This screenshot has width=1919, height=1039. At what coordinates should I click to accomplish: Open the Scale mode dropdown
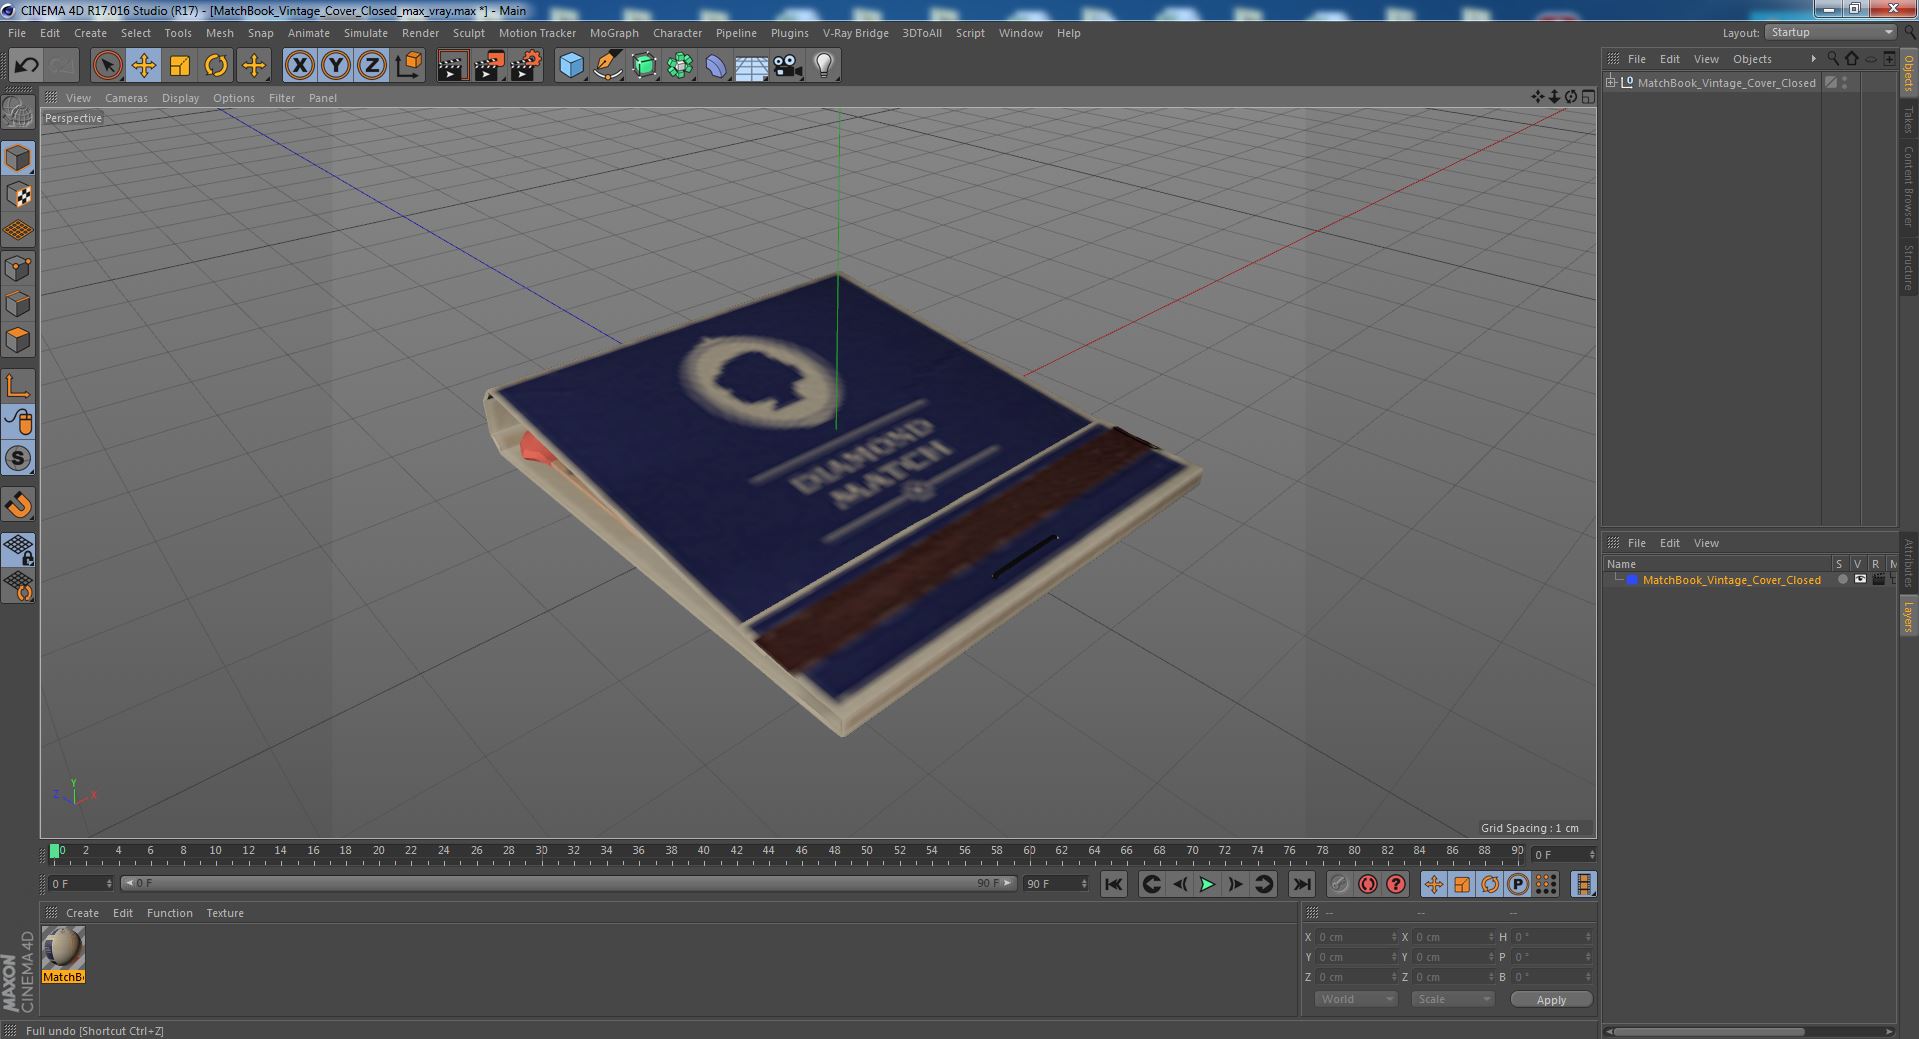(1453, 999)
